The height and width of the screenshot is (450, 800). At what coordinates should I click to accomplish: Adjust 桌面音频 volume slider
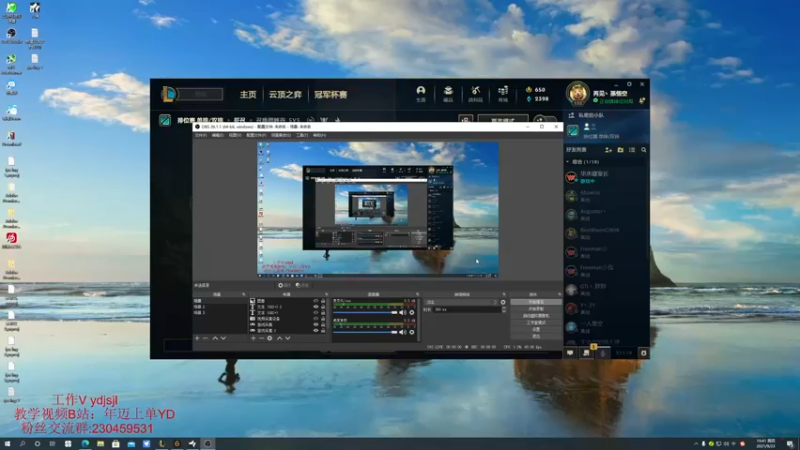365,332
